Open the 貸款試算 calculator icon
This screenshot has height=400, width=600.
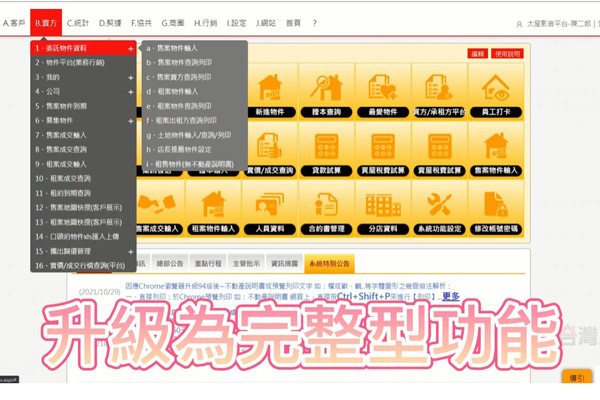pos(327,148)
